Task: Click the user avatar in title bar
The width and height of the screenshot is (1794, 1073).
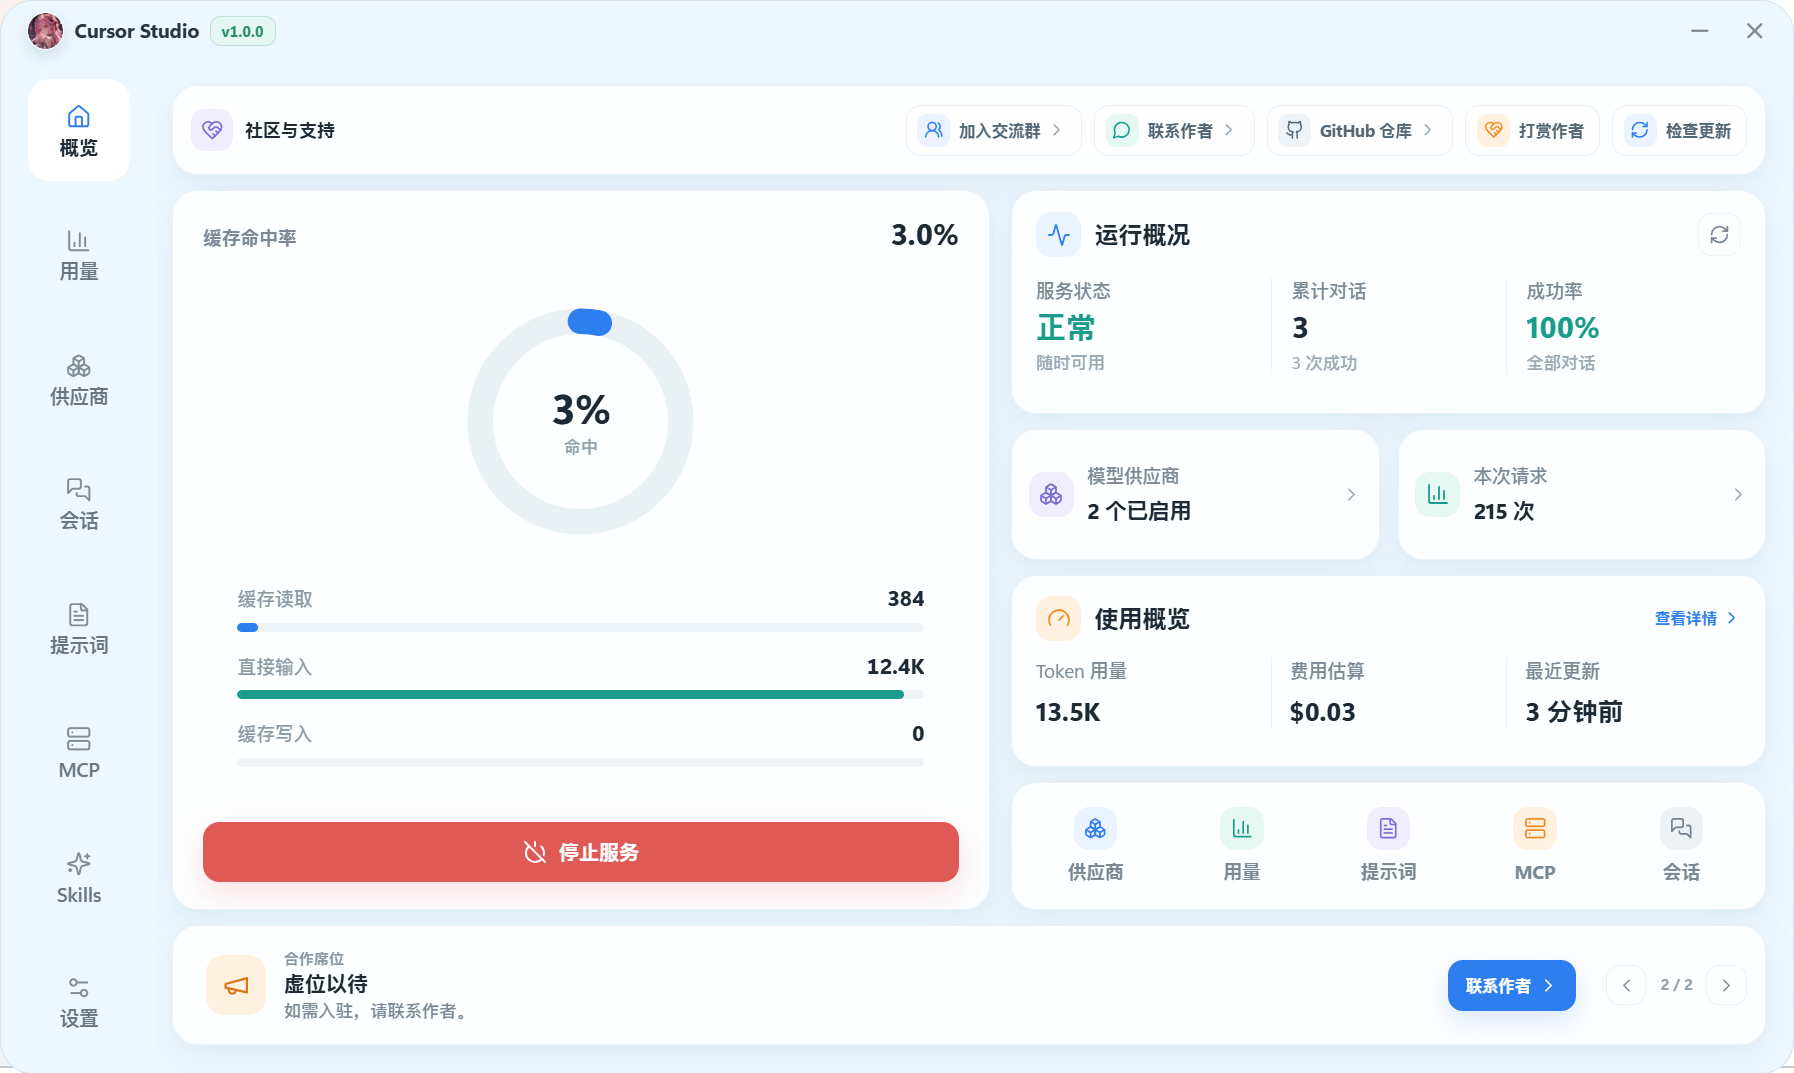Action: [x=45, y=31]
